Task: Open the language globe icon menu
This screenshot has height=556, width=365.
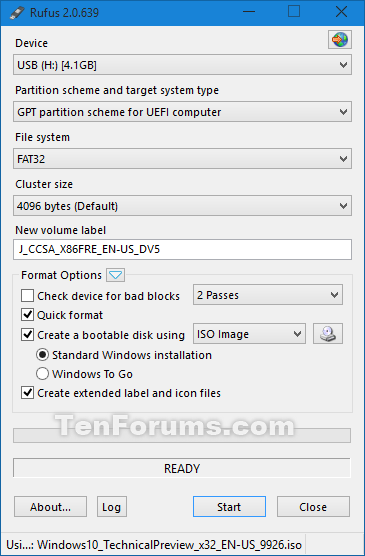Action: click(340, 39)
